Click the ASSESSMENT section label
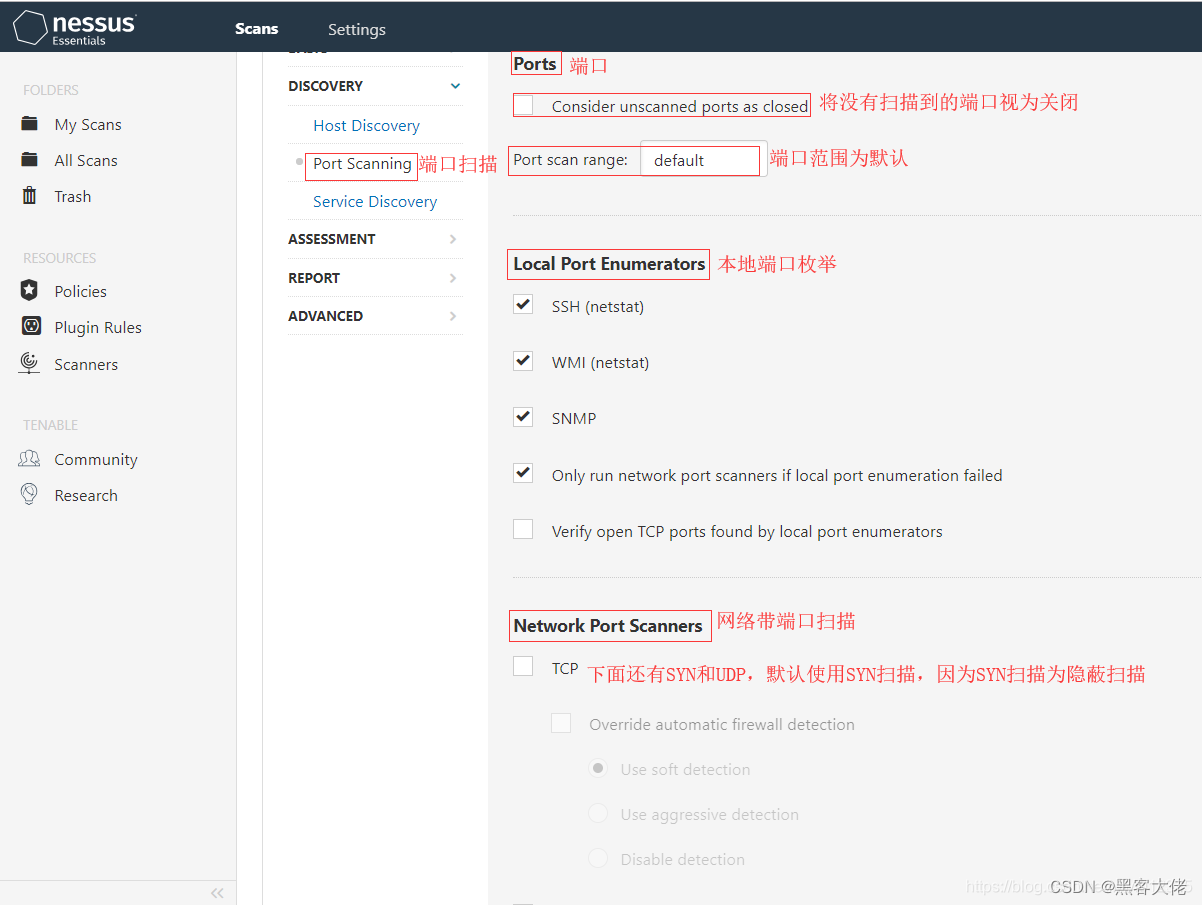 click(x=332, y=239)
